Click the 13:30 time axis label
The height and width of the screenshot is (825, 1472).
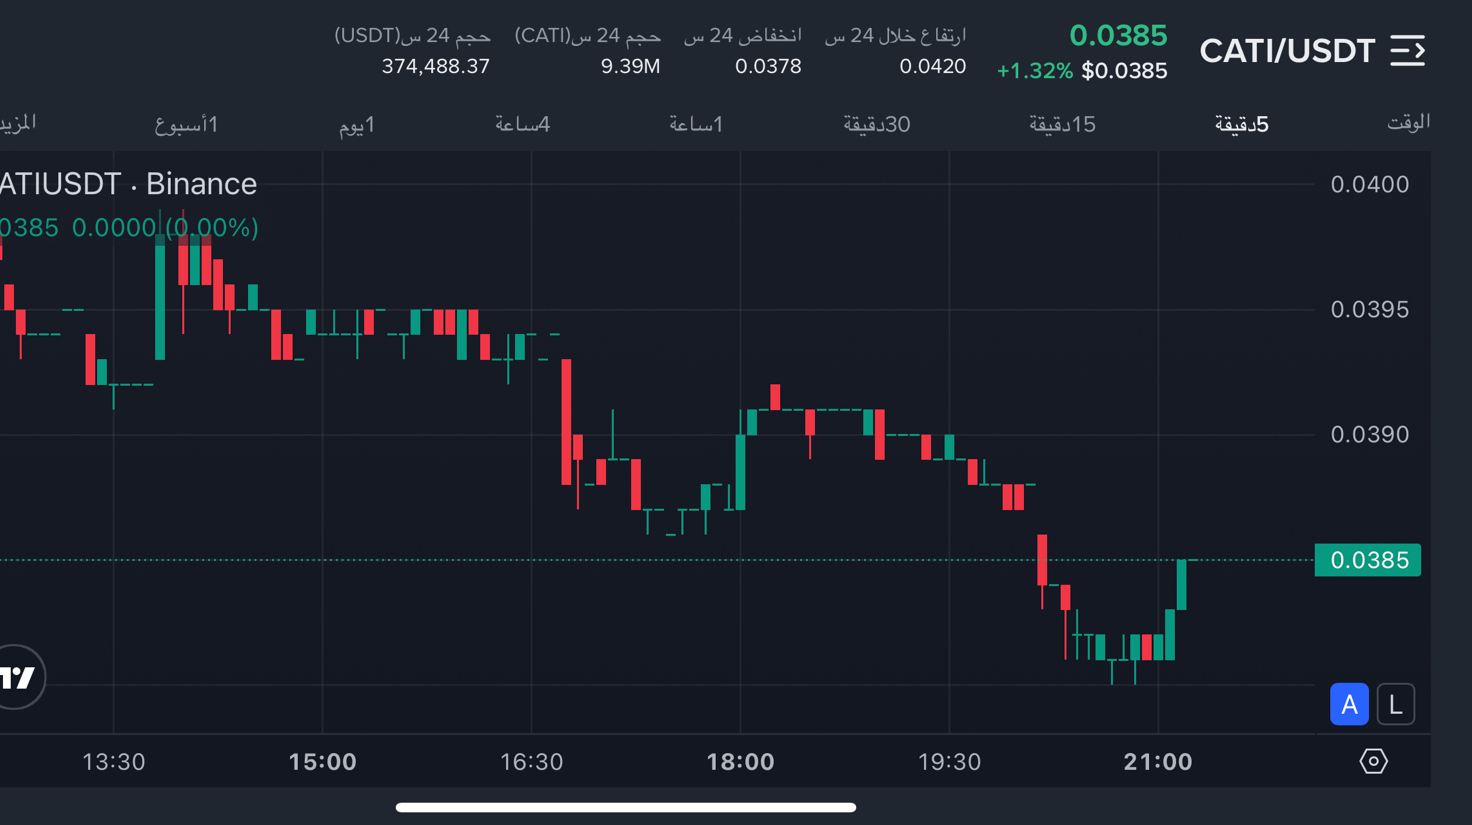(113, 762)
